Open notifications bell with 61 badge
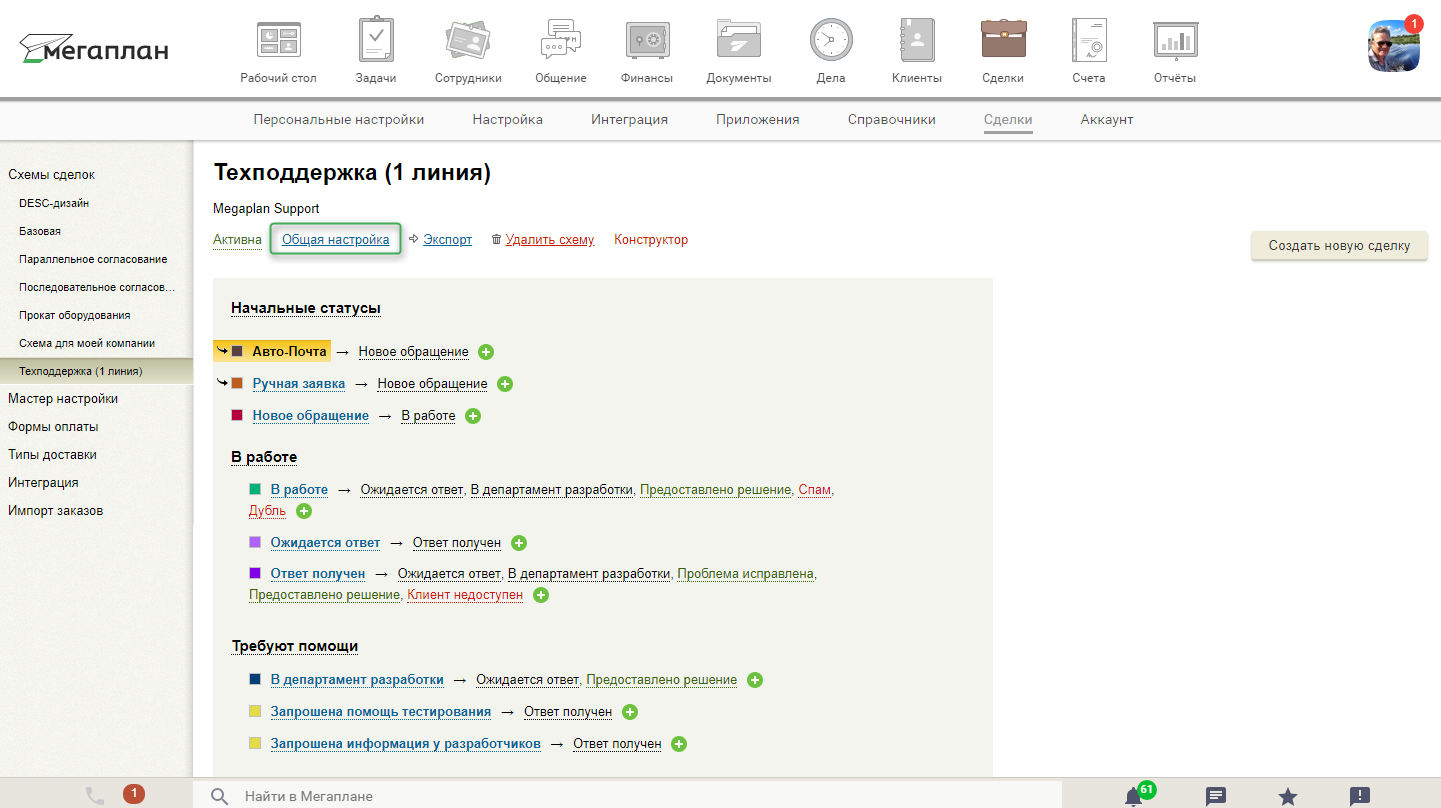1441x808 pixels. (x=1133, y=796)
